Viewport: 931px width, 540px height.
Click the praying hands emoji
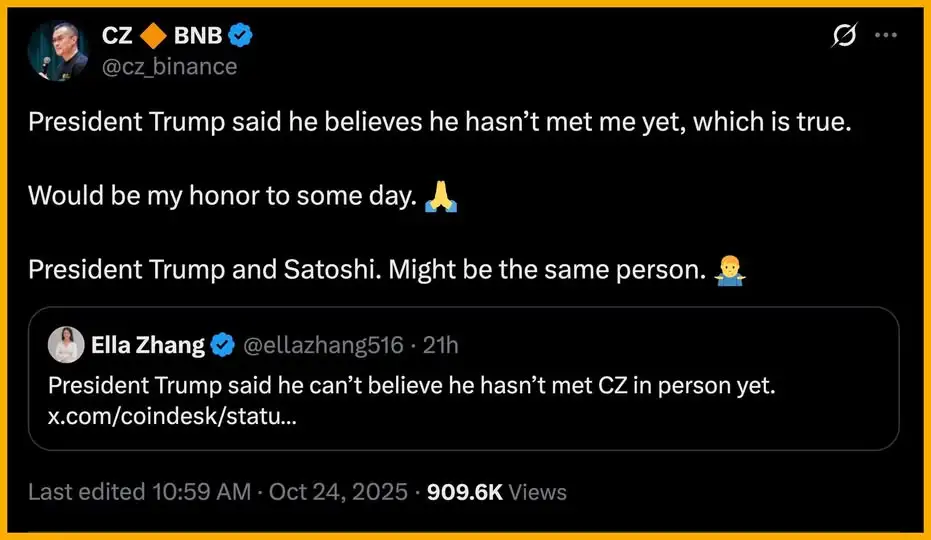pyautogui.click(x=441, y=197)
